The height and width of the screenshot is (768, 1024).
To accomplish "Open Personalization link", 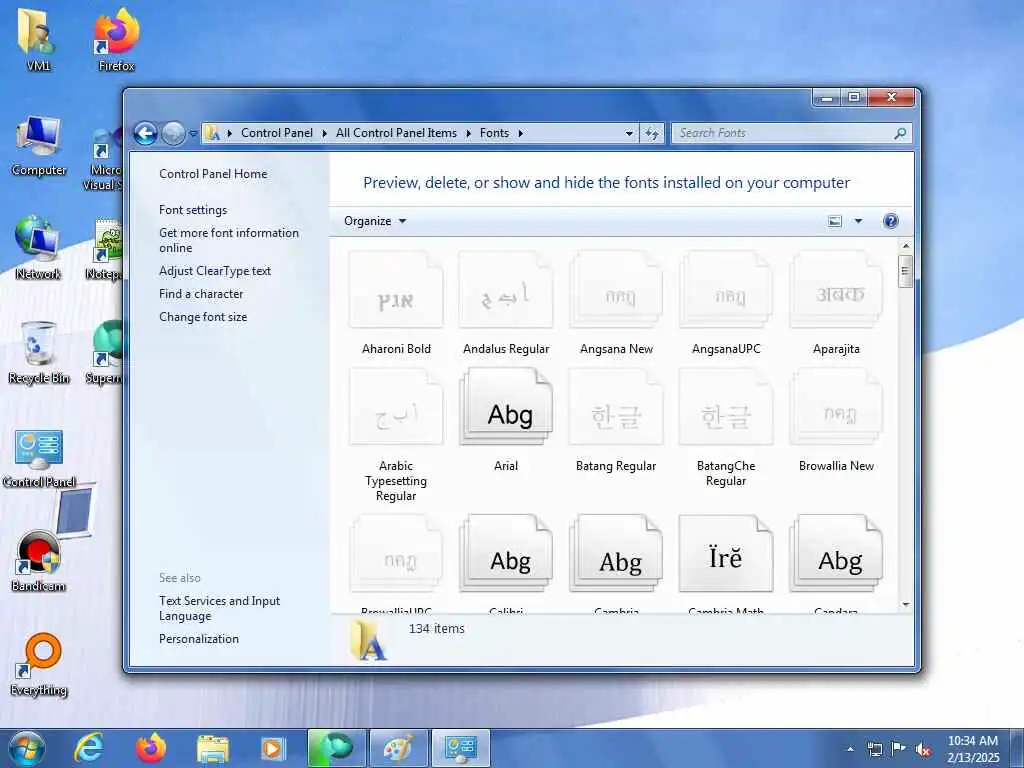I will point(199,639).
